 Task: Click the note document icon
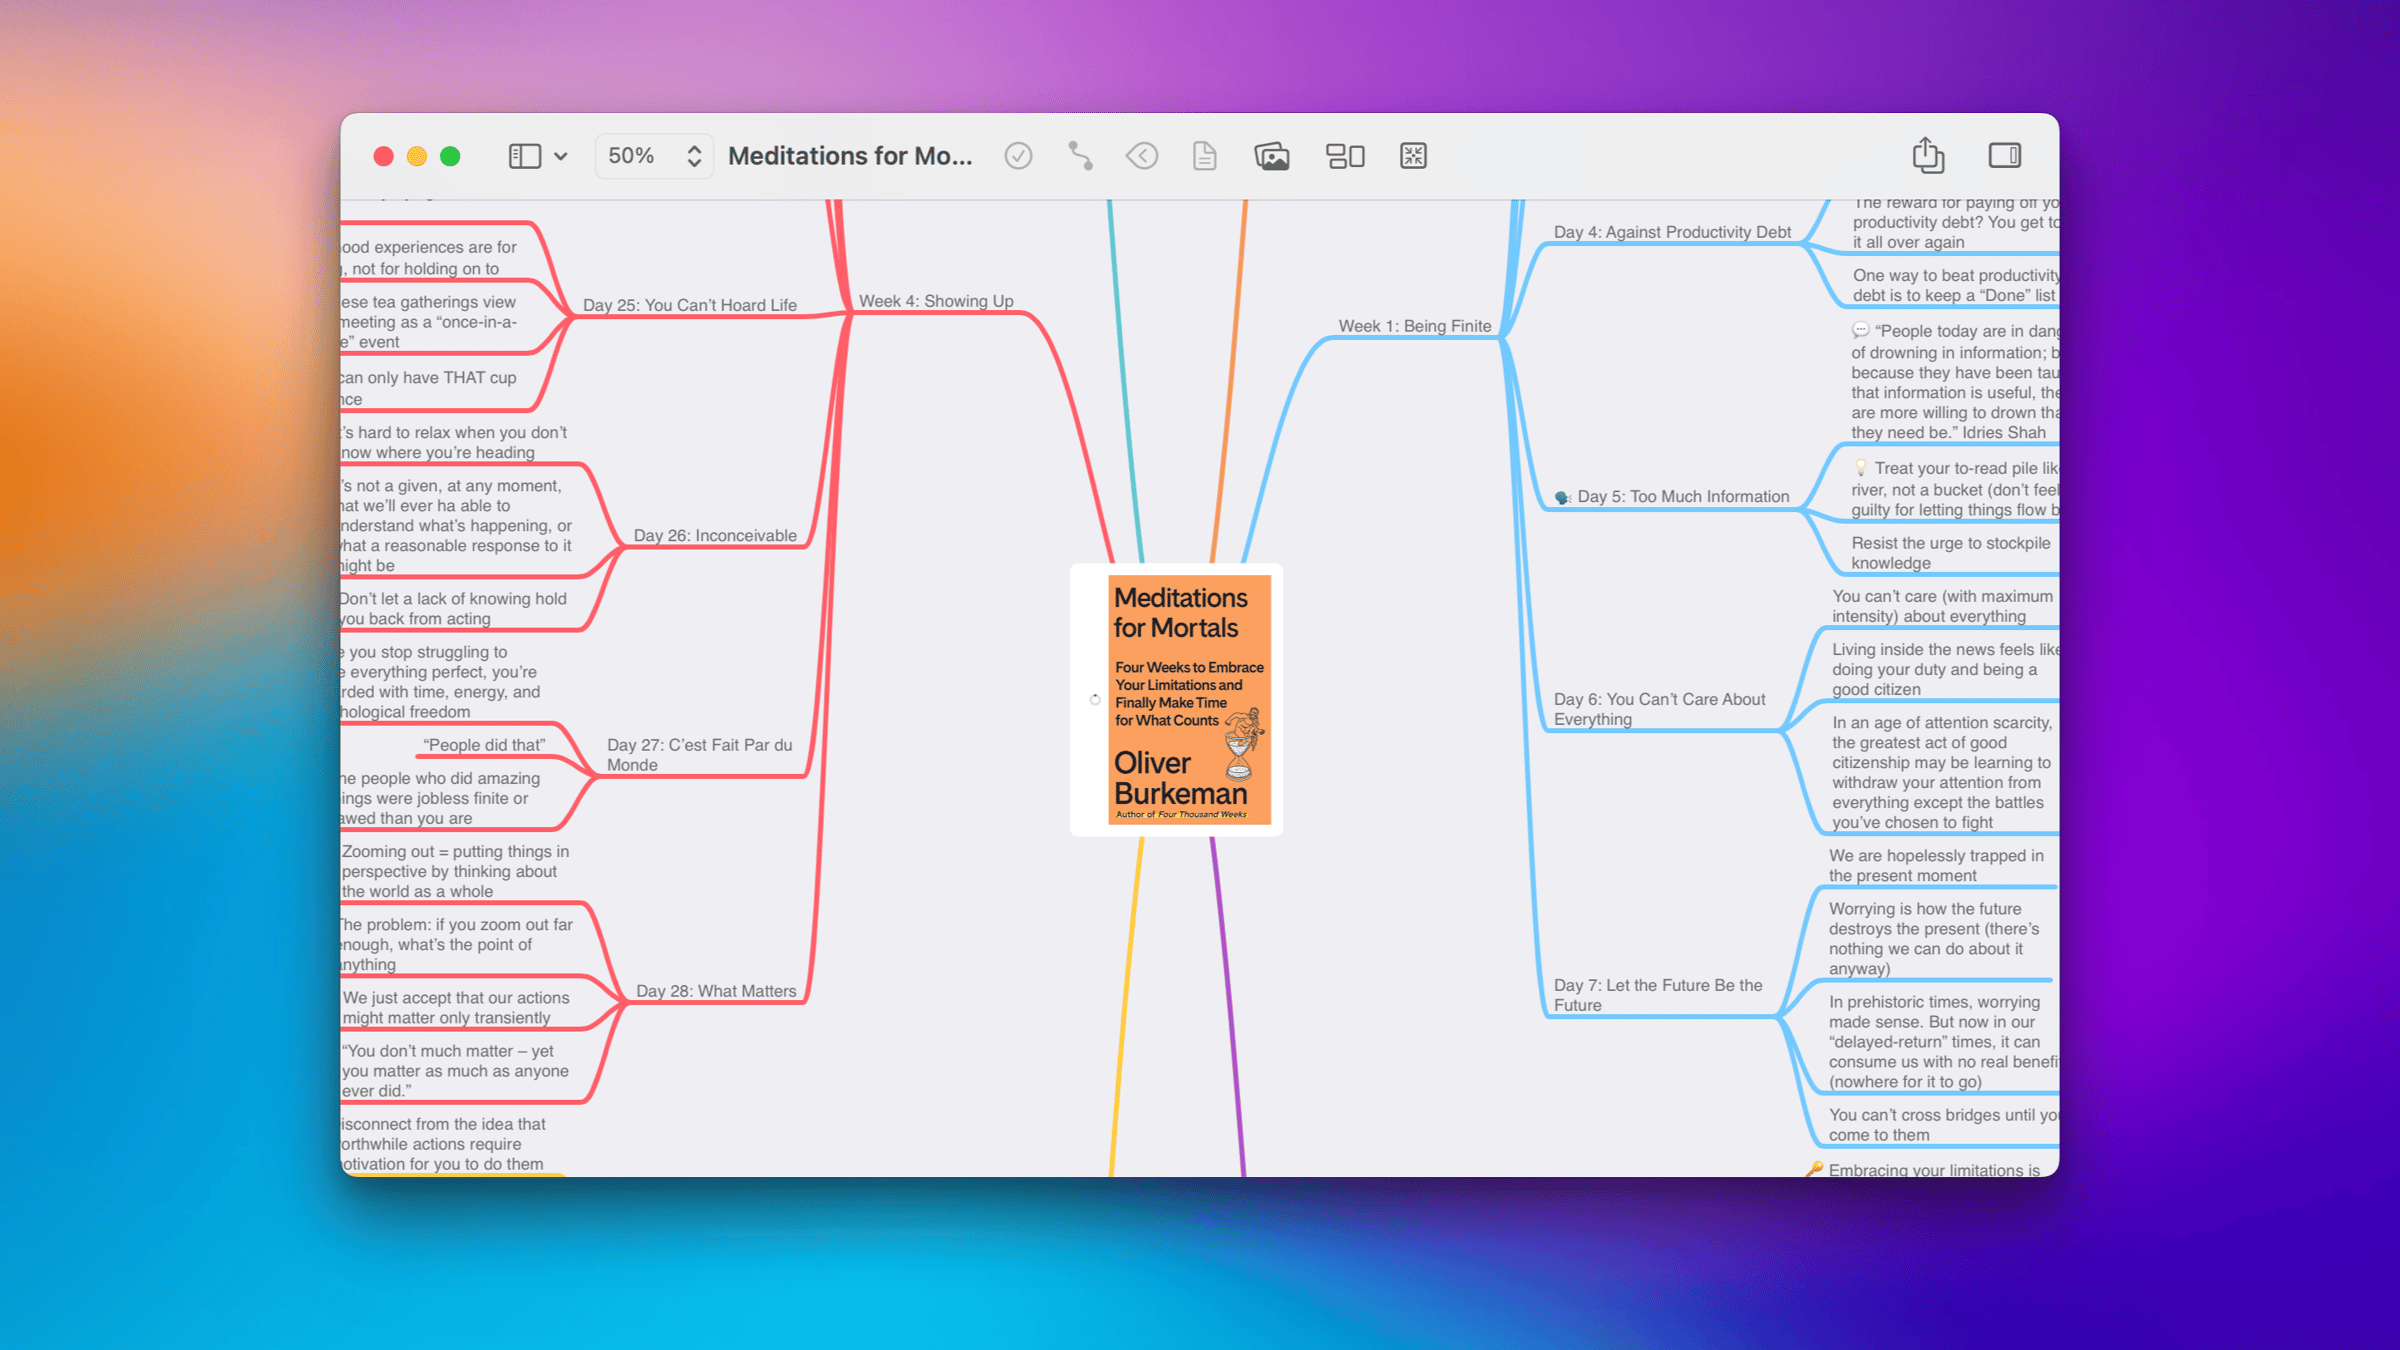click(1205, 156)
